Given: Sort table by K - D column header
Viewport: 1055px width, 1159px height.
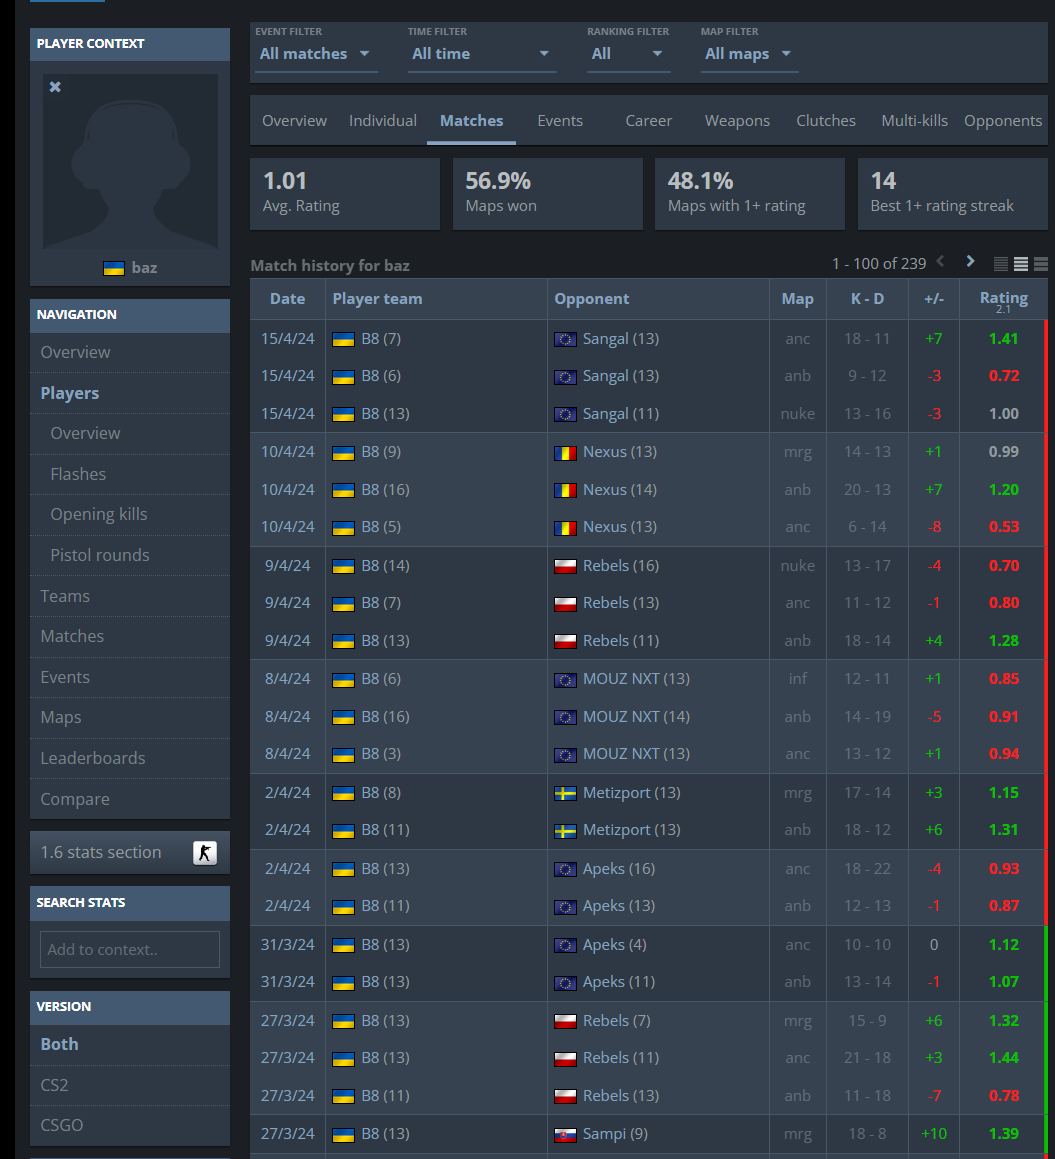Looking at the screenshot, I should (867, 299).
